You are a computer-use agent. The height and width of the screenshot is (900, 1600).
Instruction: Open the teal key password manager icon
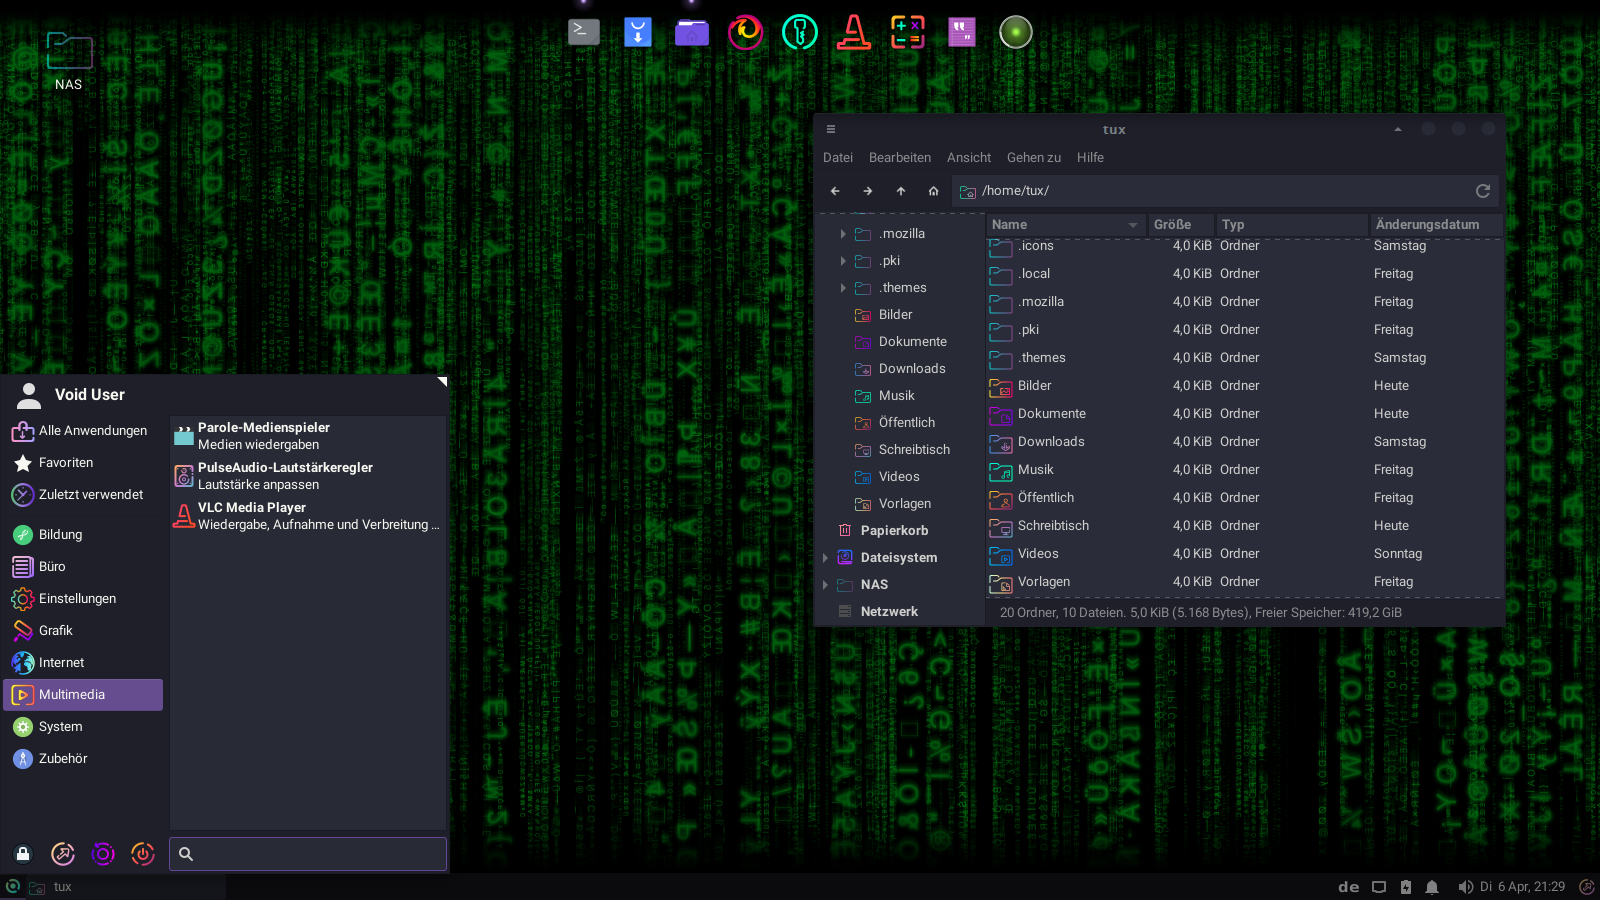tap(800, 32)
